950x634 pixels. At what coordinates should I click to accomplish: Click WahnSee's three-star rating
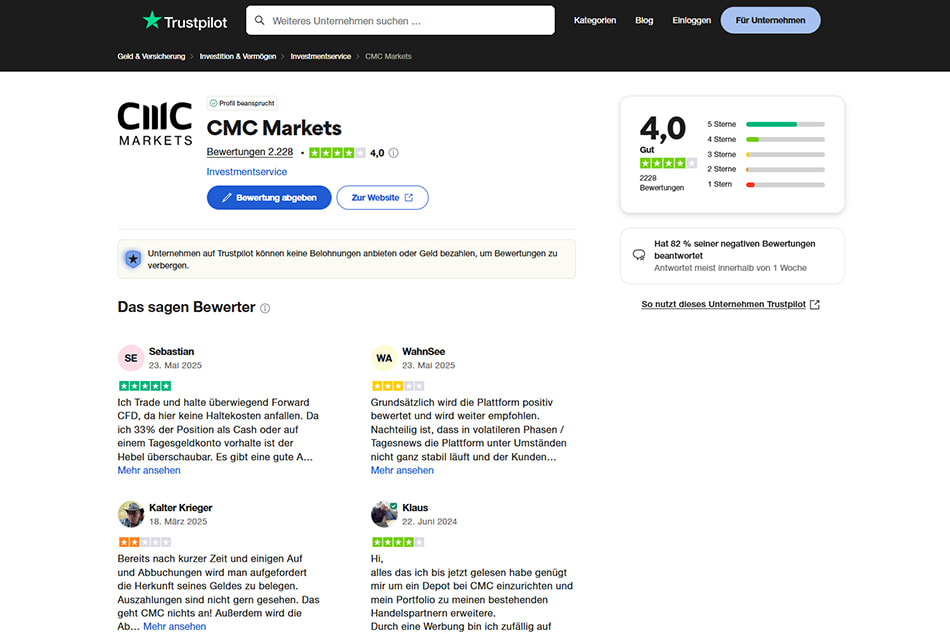click(398, 386)
